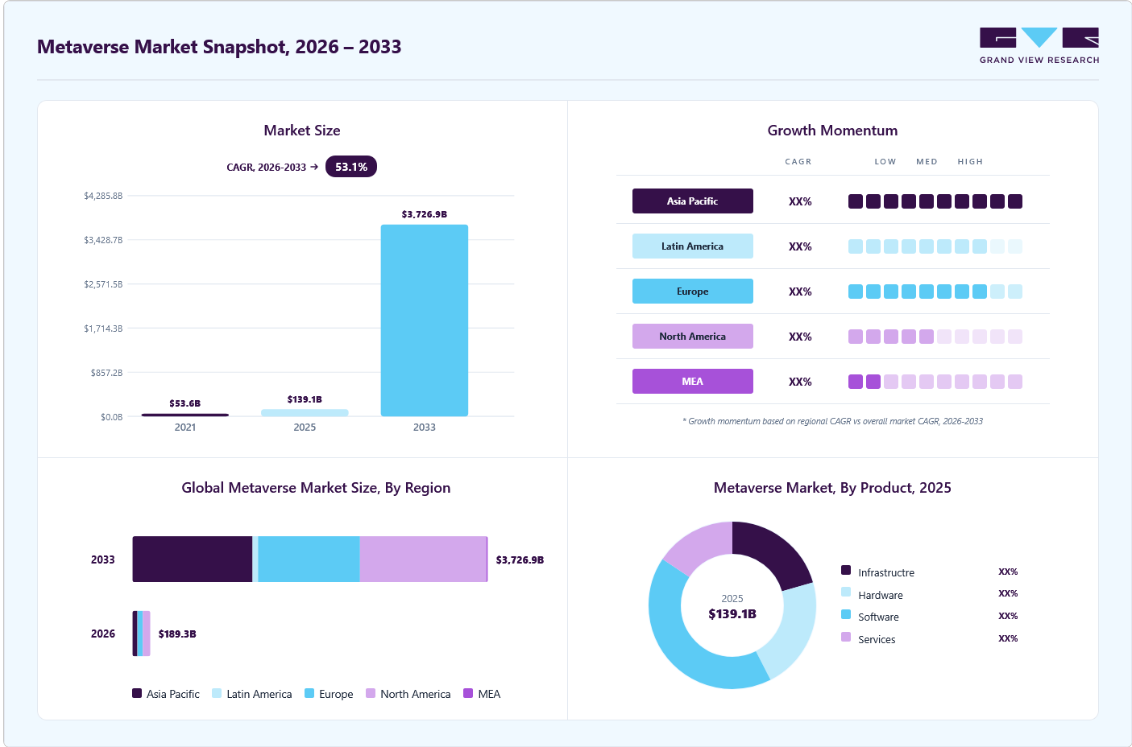Select the Asia Pacific region label button

[692, 201]
